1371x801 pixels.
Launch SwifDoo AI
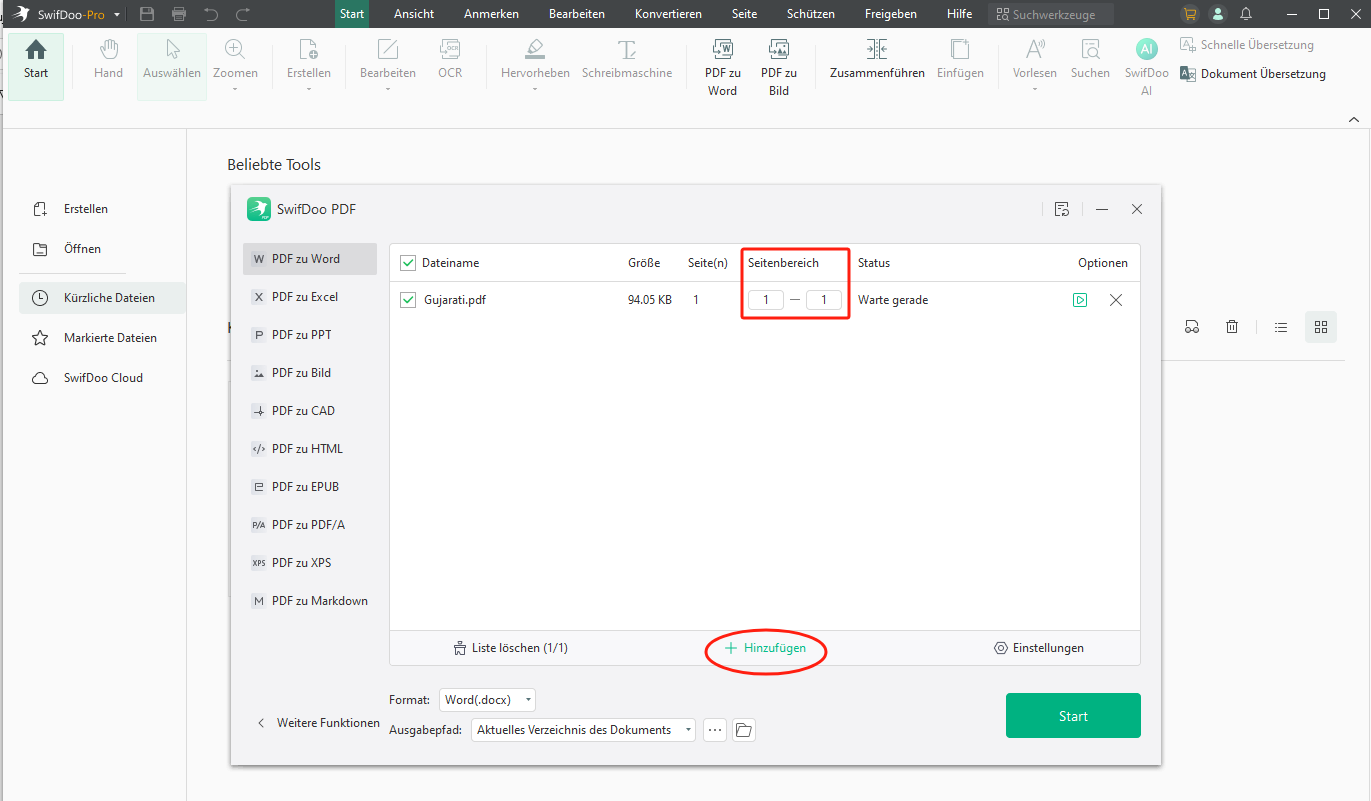point(1146,68)
